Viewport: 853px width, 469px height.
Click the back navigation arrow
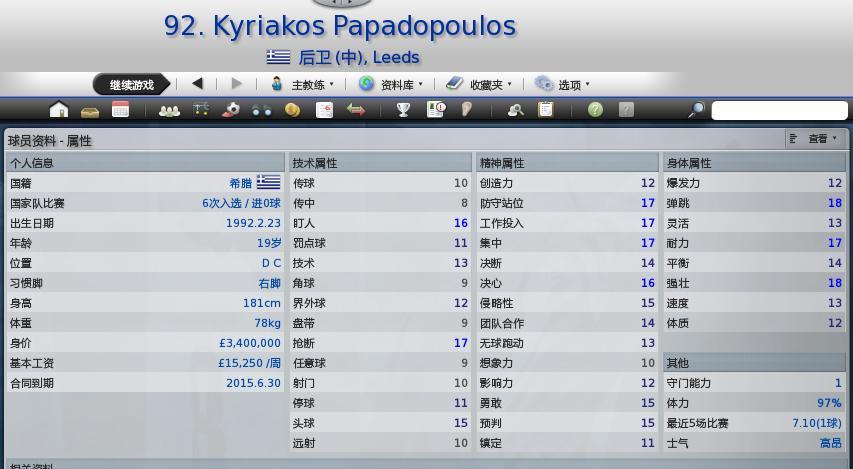197,84
